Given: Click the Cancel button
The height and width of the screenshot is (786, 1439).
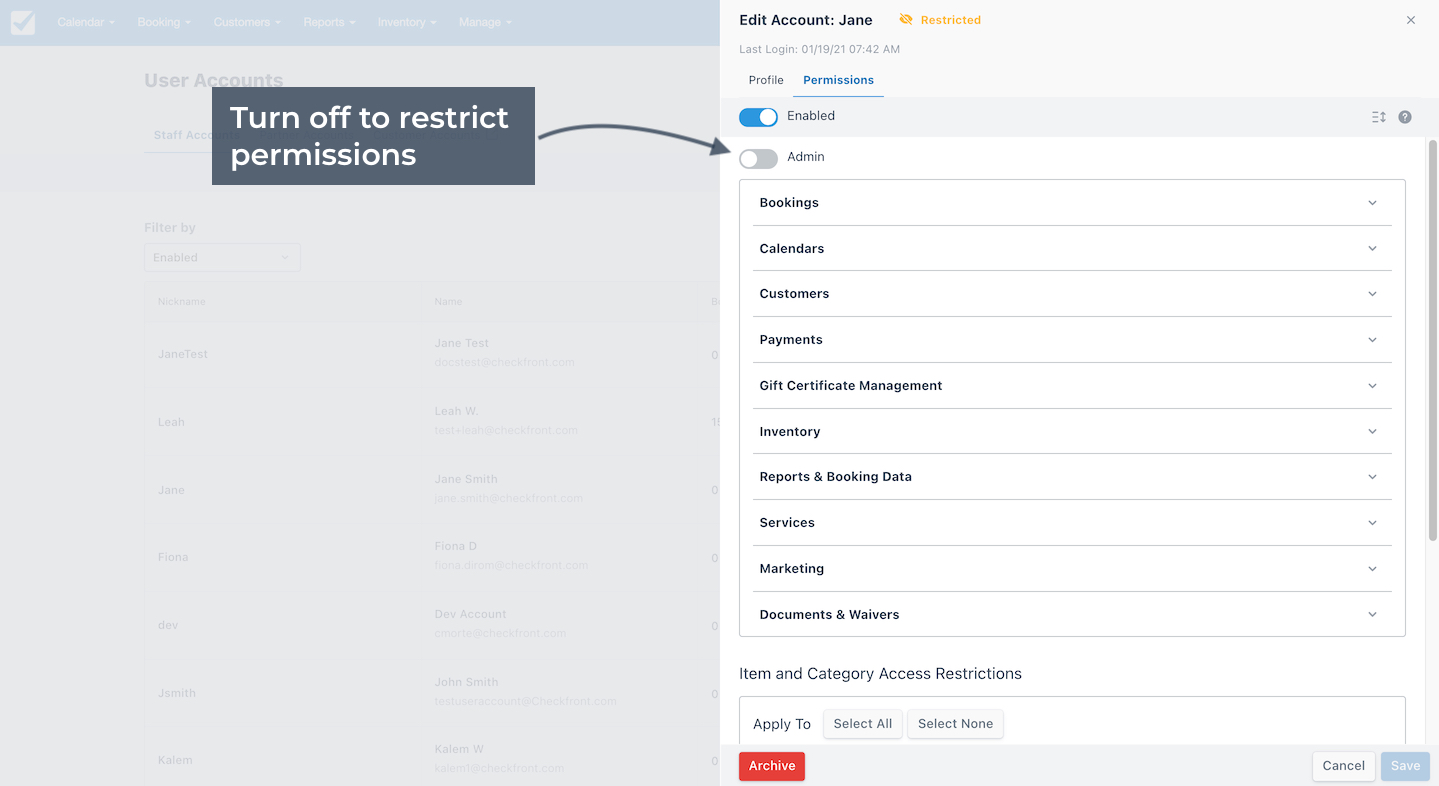Looking at the screenshot, I should [1343, 766].
